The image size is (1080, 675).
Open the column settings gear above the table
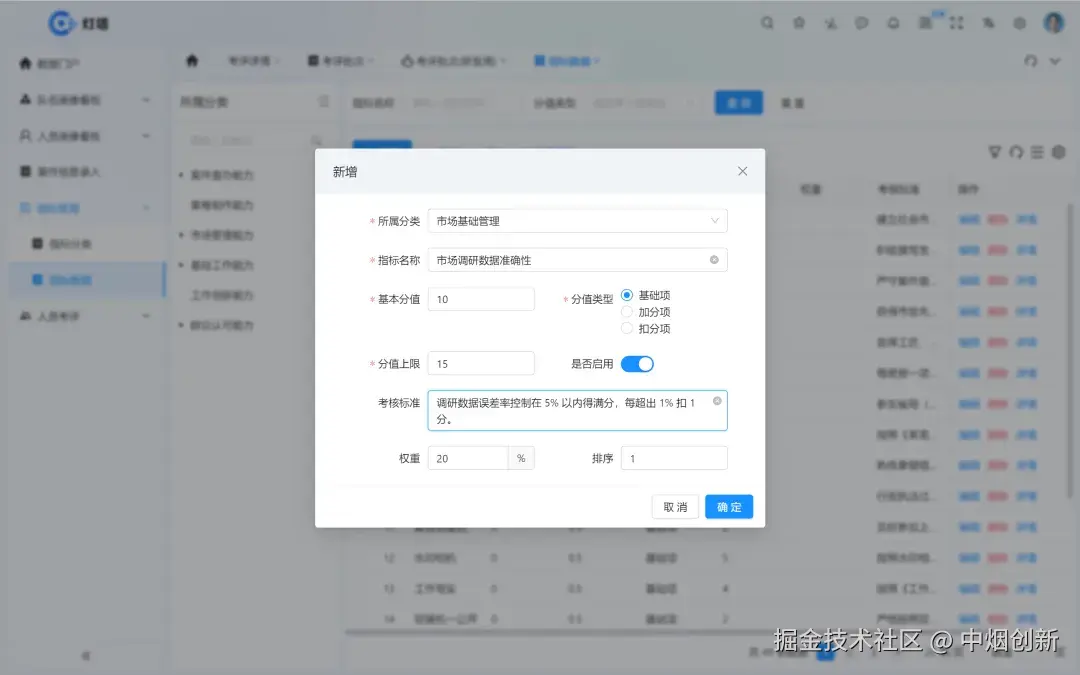click(1059, 152)
